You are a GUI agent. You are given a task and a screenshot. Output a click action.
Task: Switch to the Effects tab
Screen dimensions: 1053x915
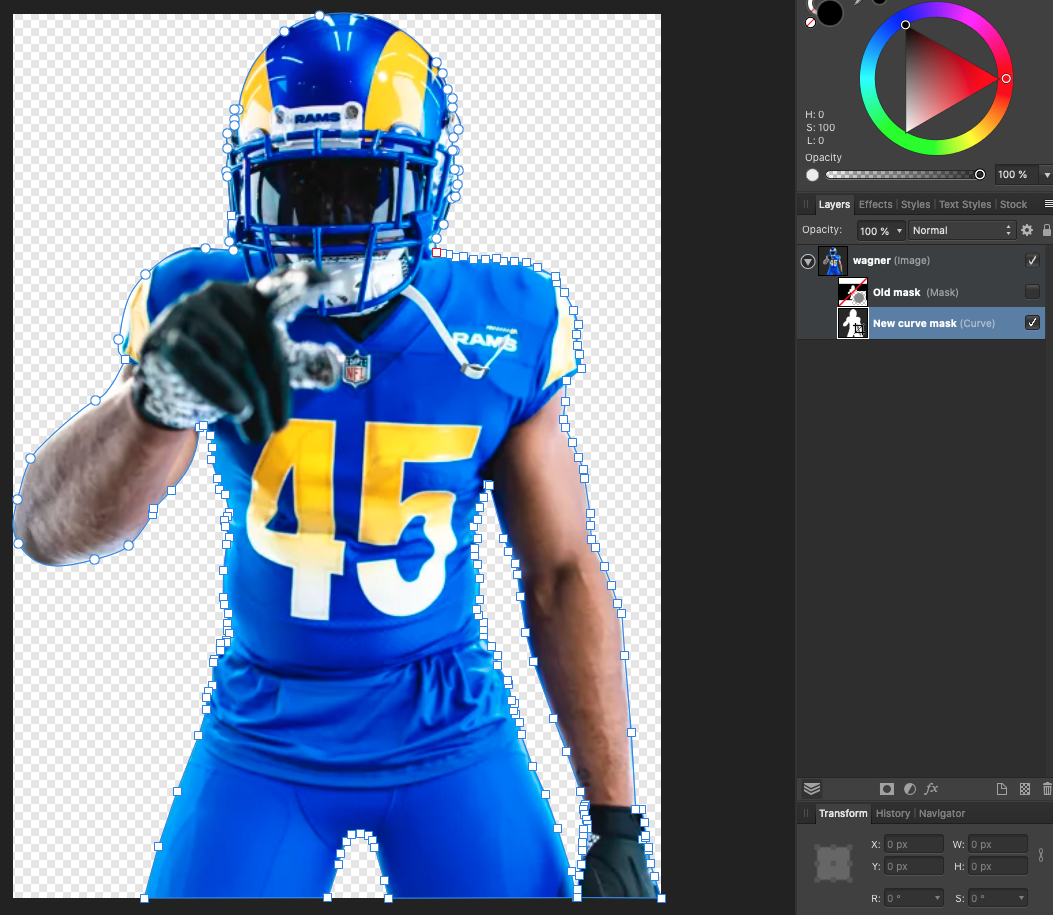coord(875,204)
